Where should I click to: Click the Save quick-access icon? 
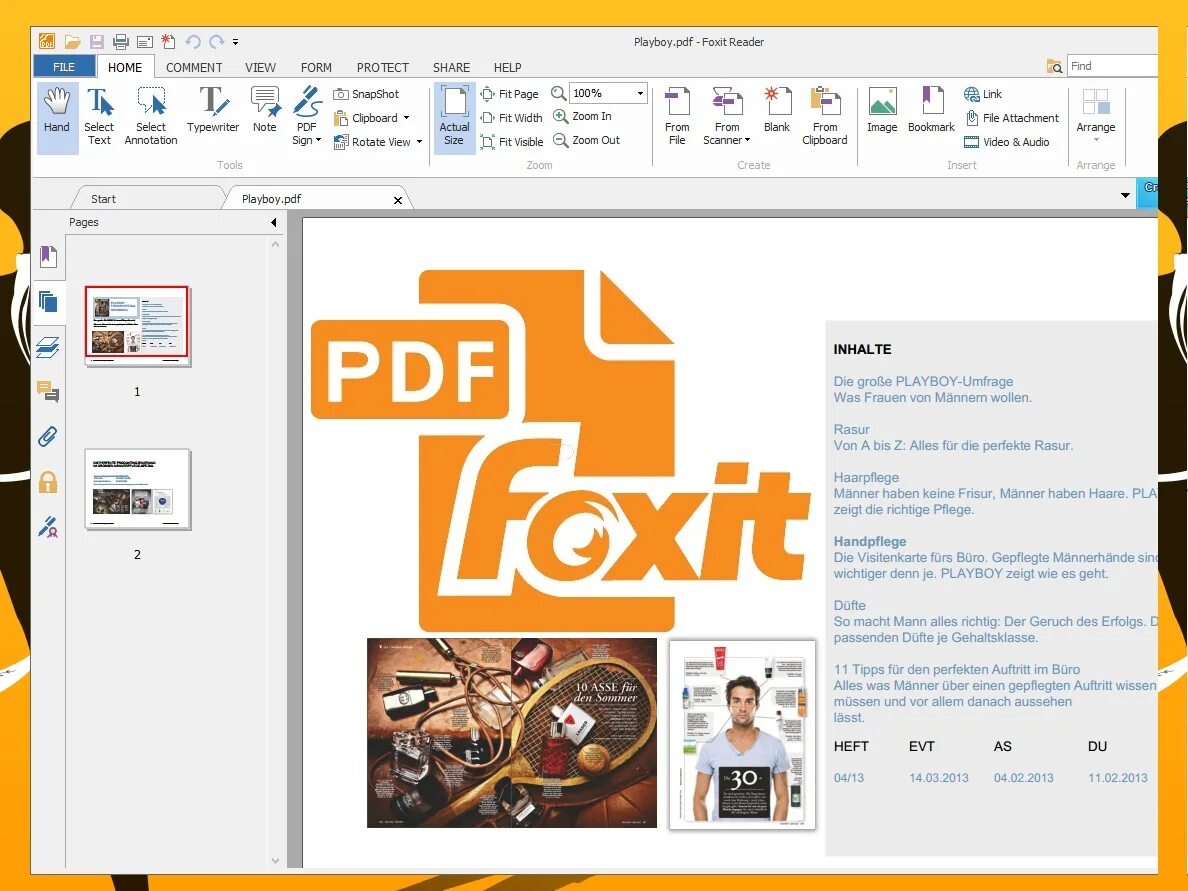[97, 42]
